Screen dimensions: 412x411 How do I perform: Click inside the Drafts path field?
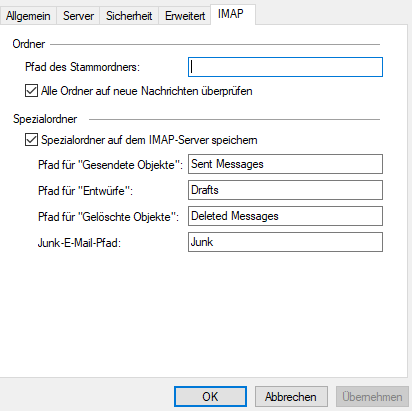pos(285,190)
